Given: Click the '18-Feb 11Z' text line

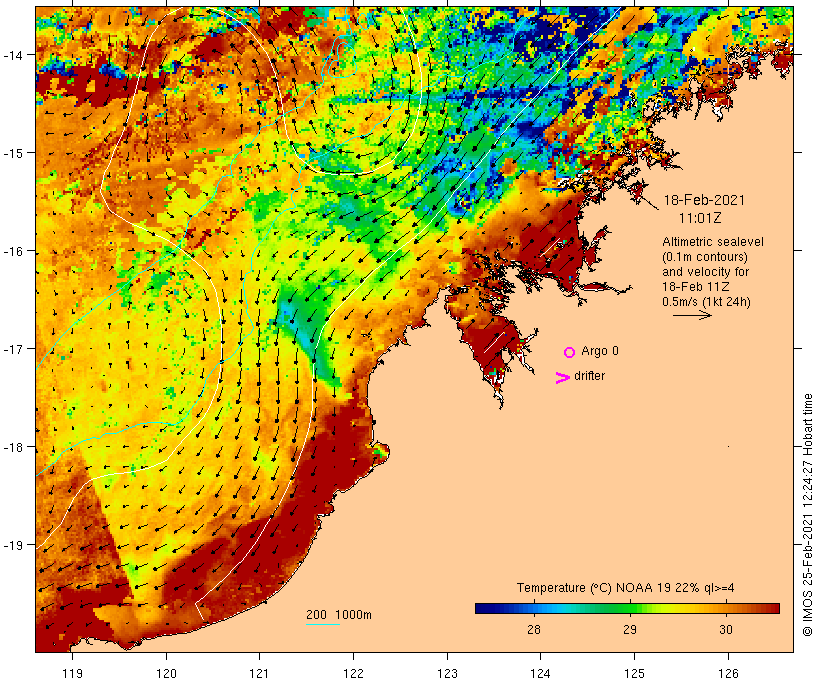Looking at the screenshot, I should coord(696,287).
